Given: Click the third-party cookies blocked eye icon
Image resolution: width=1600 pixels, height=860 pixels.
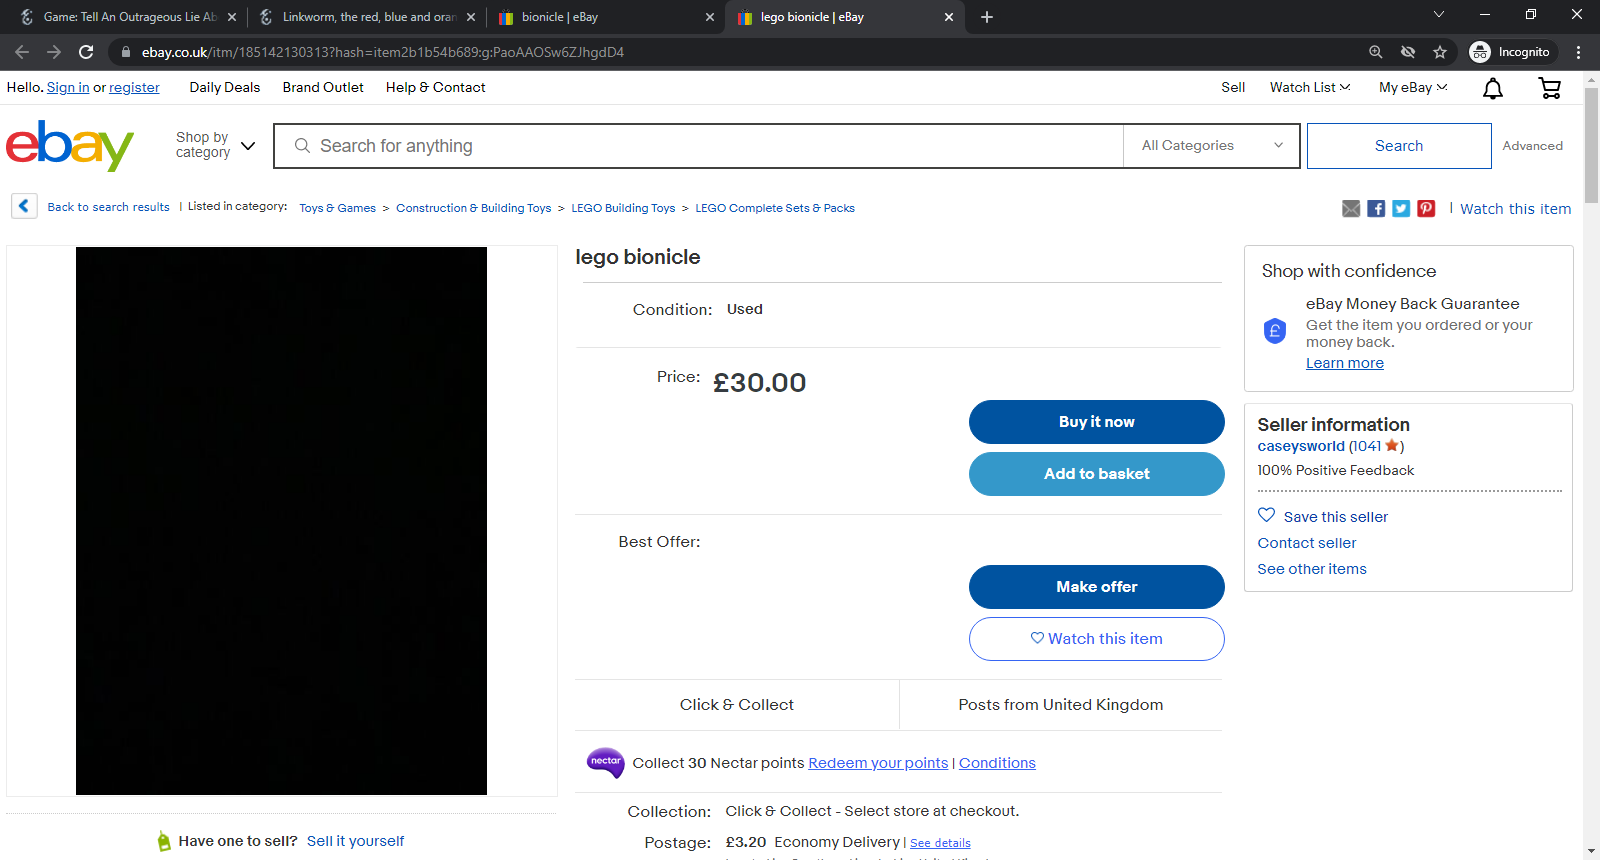Looking at the screenshot, I should click(x=1408, y=52).
